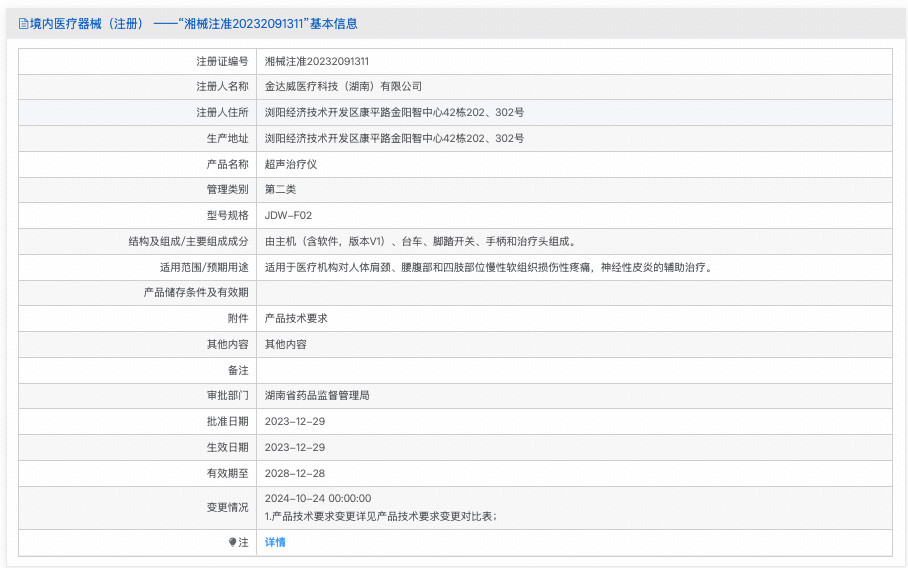Viewport: 908px width, 568px height.
Task: Select model specification JDW-F02
Action: [x=288, y=215]
